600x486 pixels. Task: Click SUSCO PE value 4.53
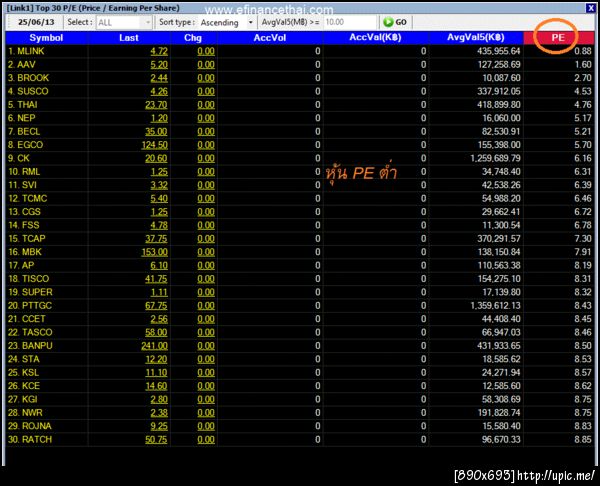click(583, 91)
